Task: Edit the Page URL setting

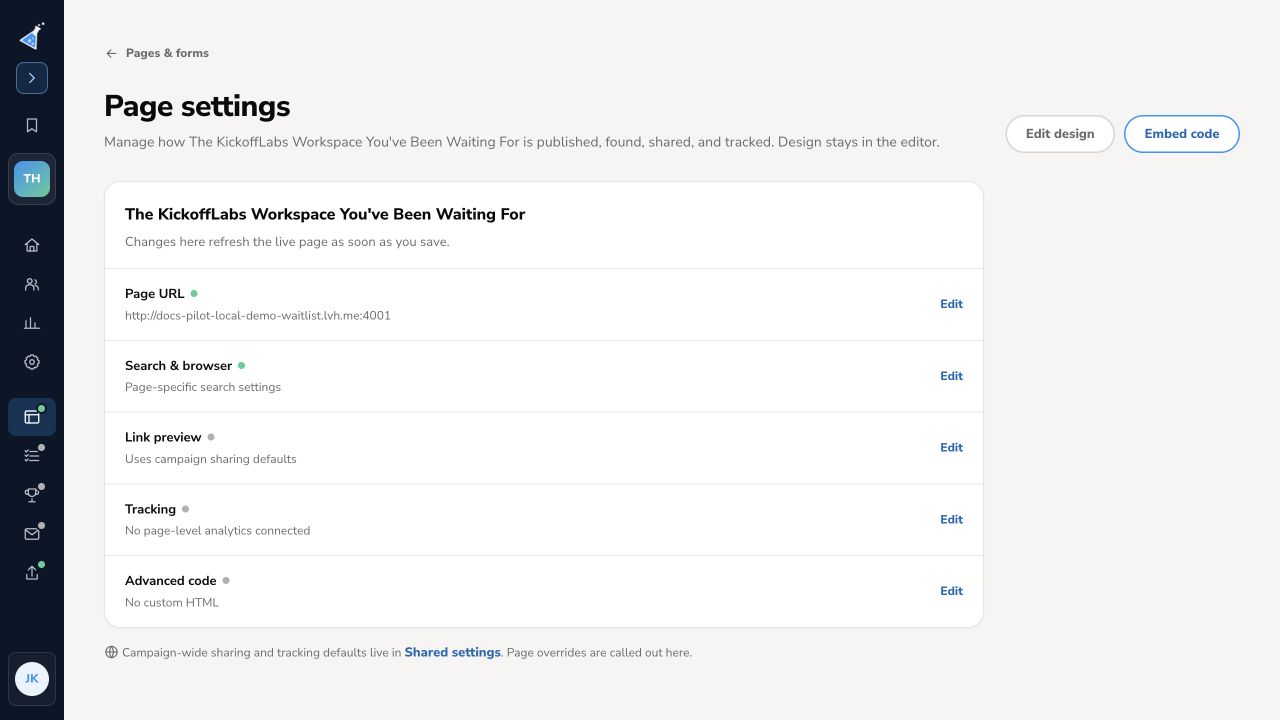Action: 951,304
